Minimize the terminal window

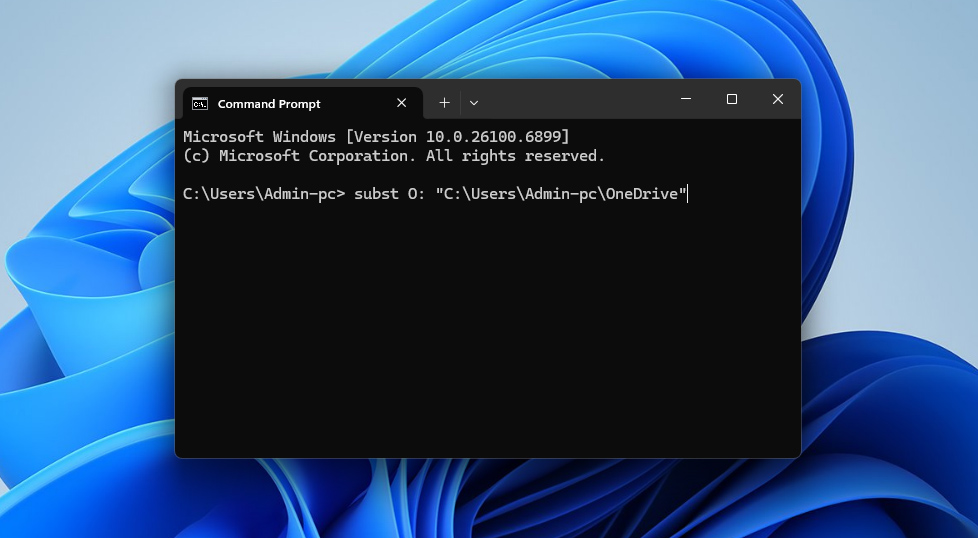pos(686,99)
